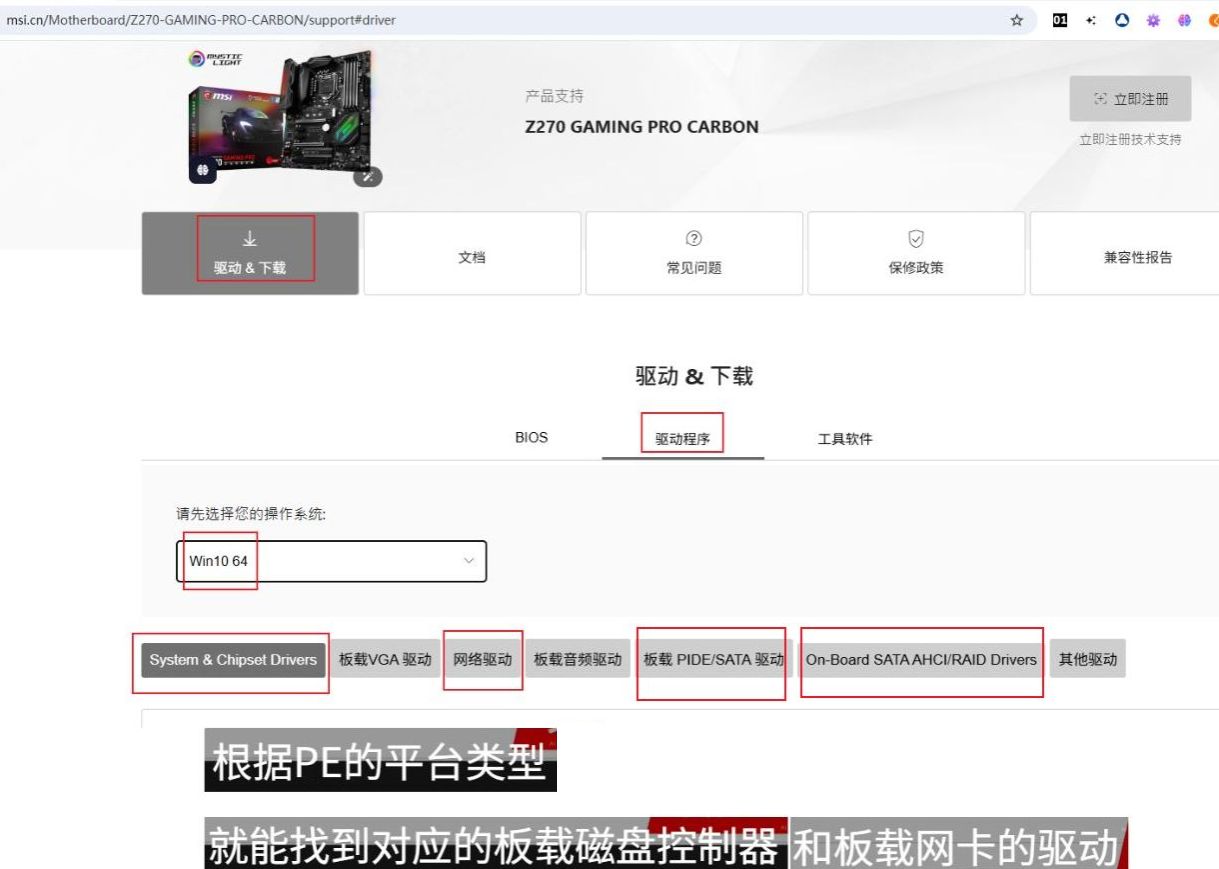Screen dimensions: 1219x869
Task: Click the 立即注册技术支持 text
Action: pyautogui.click(x=1130, y=139)
